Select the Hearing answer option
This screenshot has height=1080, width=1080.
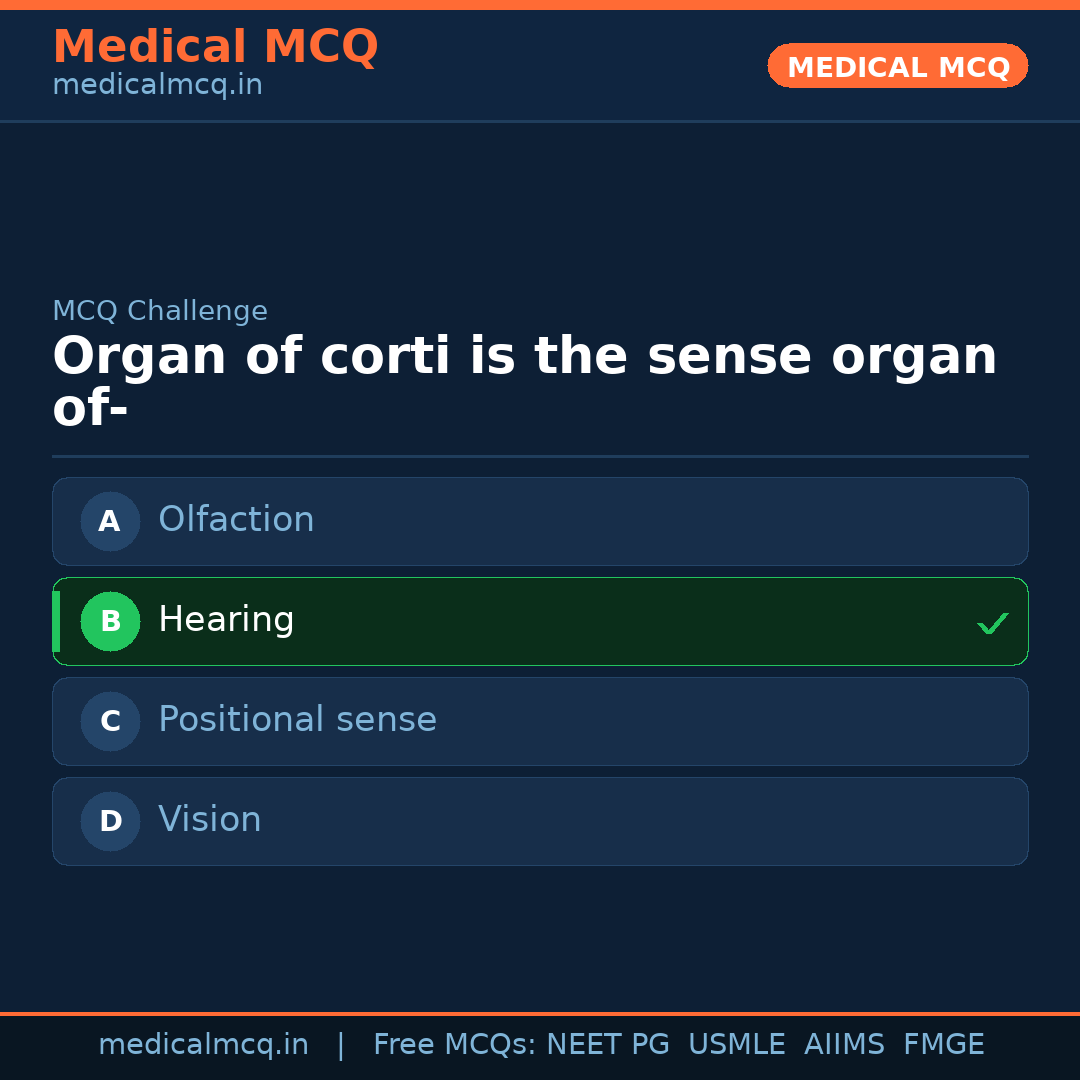pos(540,621)
